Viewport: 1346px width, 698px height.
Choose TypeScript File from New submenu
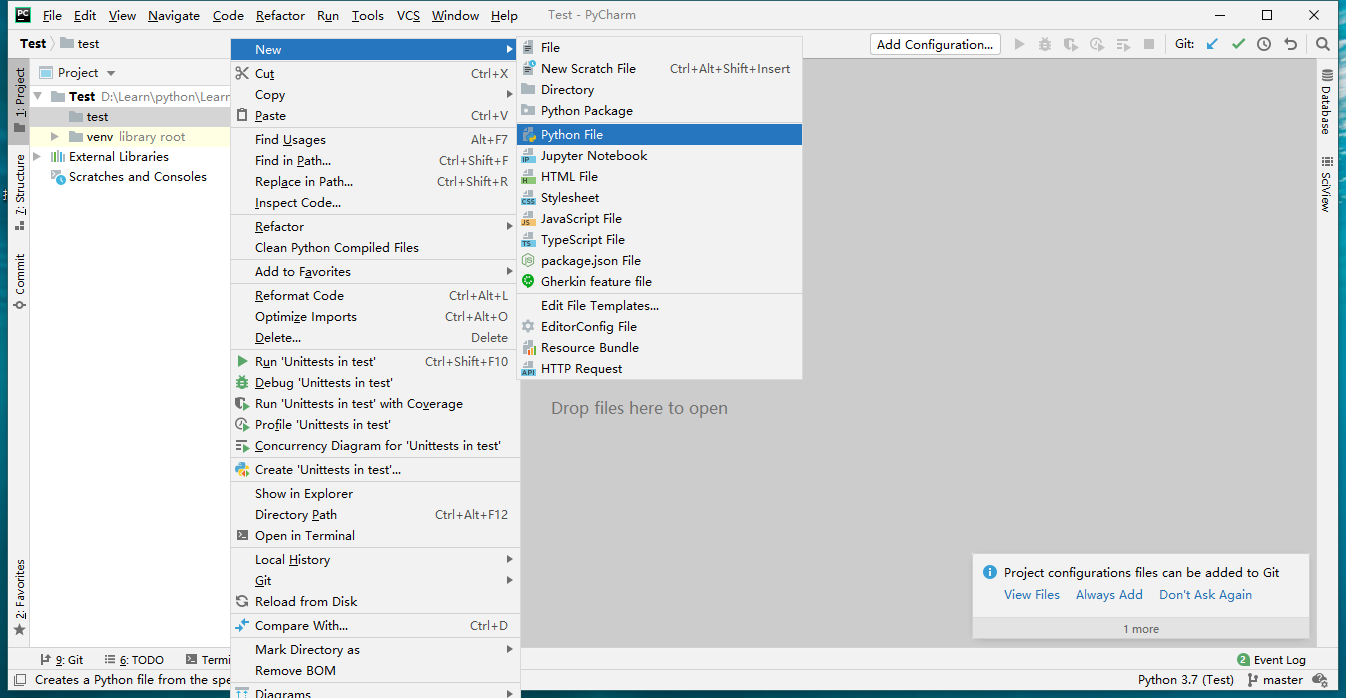tap(659, 240)
